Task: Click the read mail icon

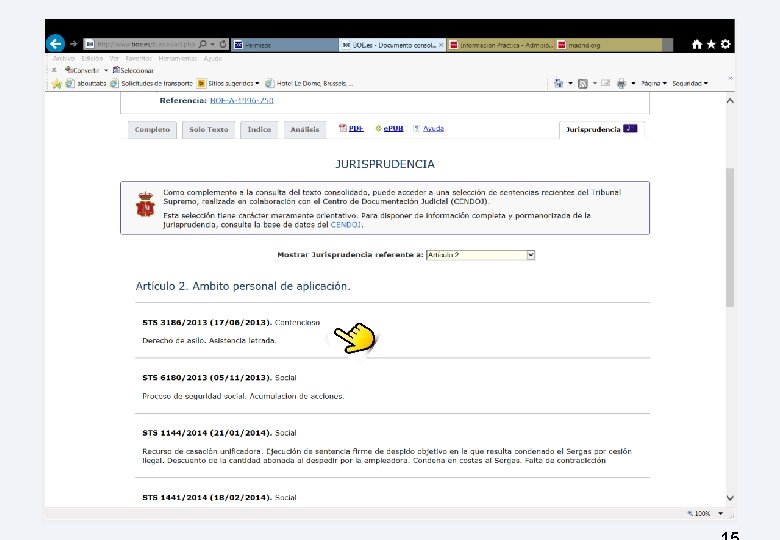Action: click(605, 83)
